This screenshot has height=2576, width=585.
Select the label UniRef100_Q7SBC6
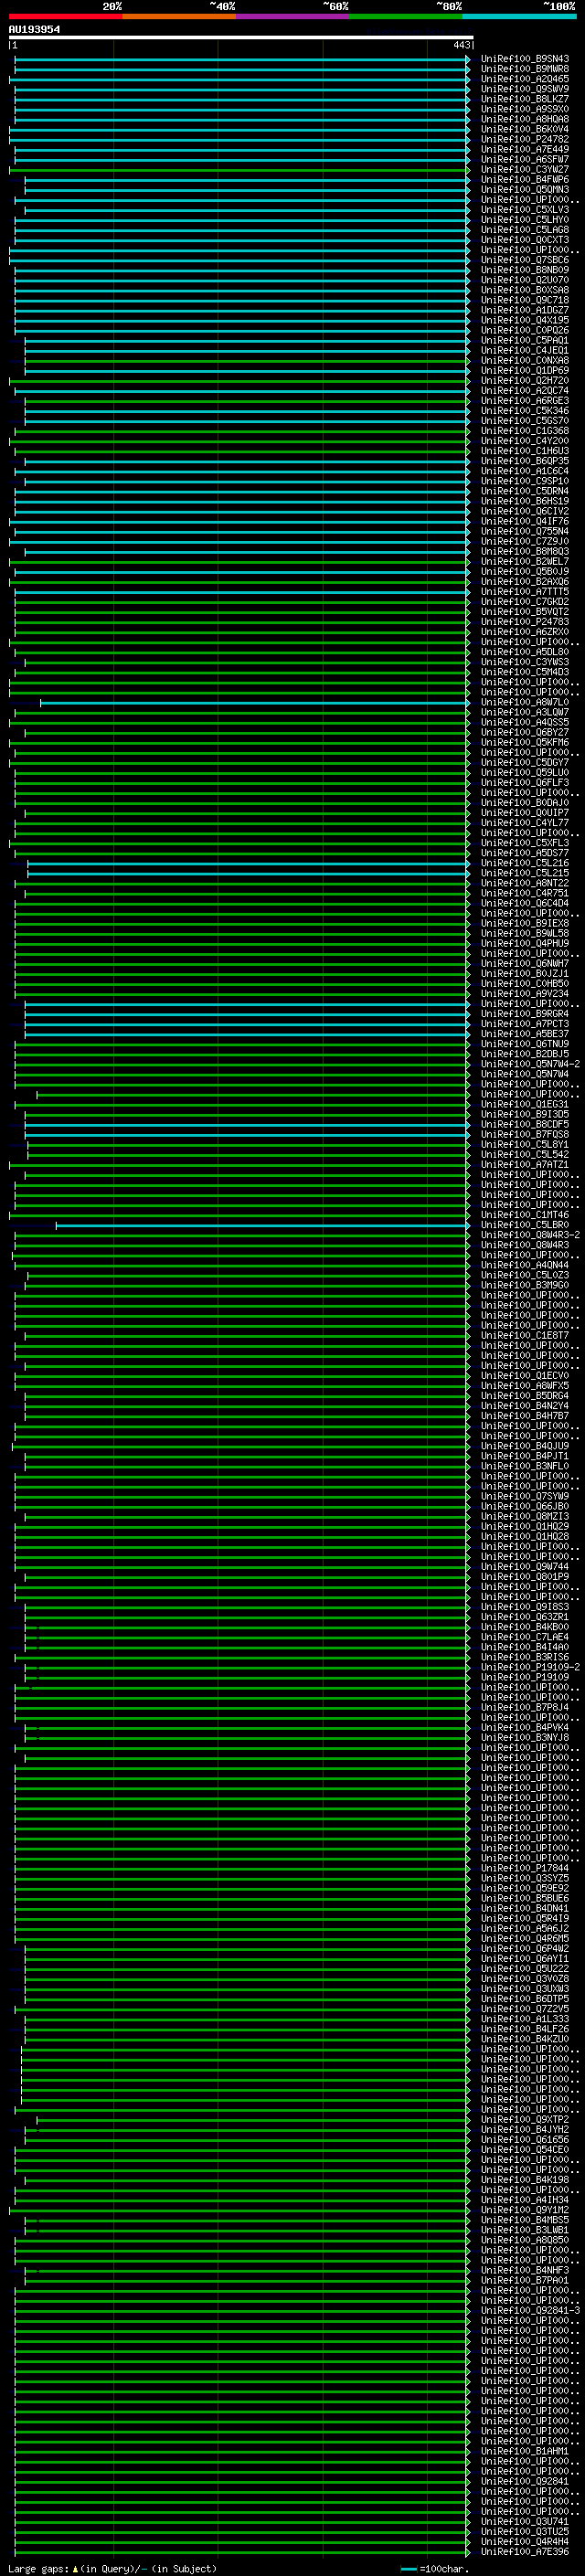click(525, 260)
